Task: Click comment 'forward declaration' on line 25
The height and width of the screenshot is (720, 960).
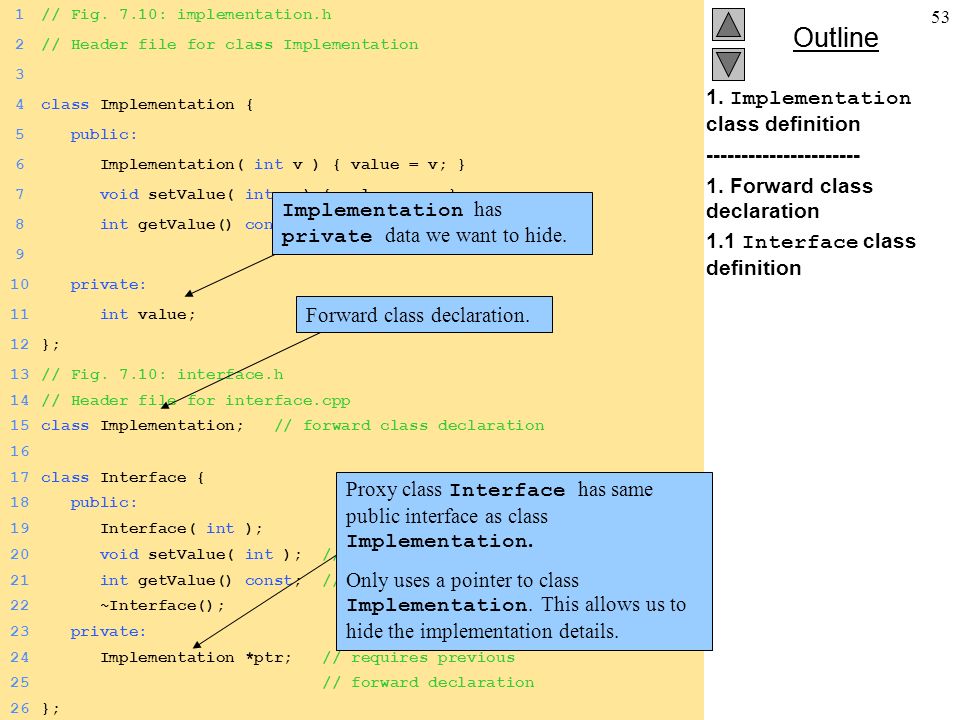Action: click(428, 683)
